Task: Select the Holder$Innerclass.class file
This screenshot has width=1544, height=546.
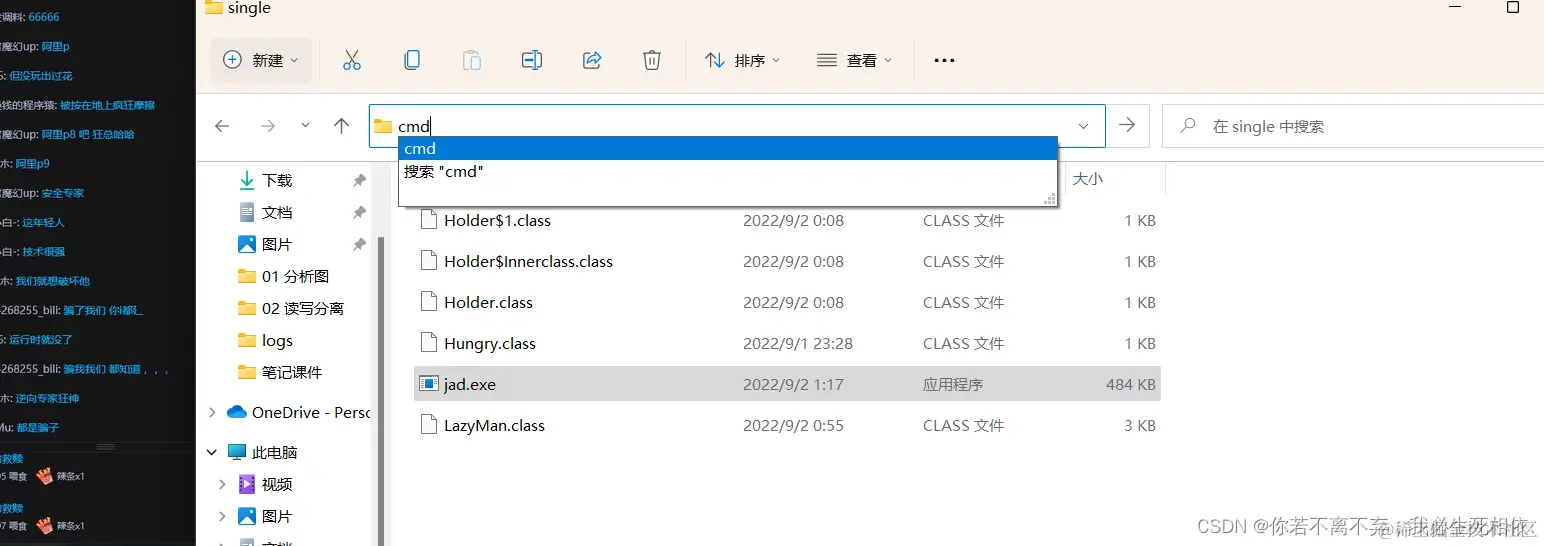Action: [787, 261]
